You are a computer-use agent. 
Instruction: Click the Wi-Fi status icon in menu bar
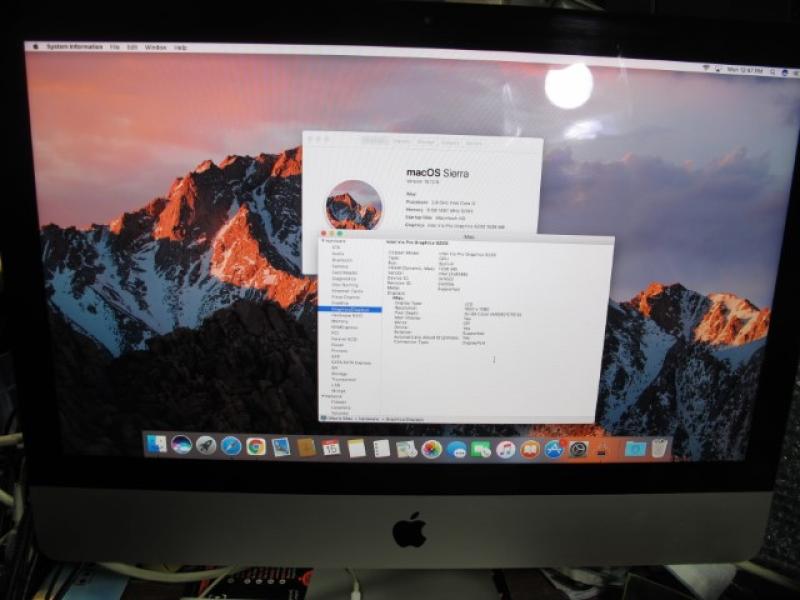706,68
